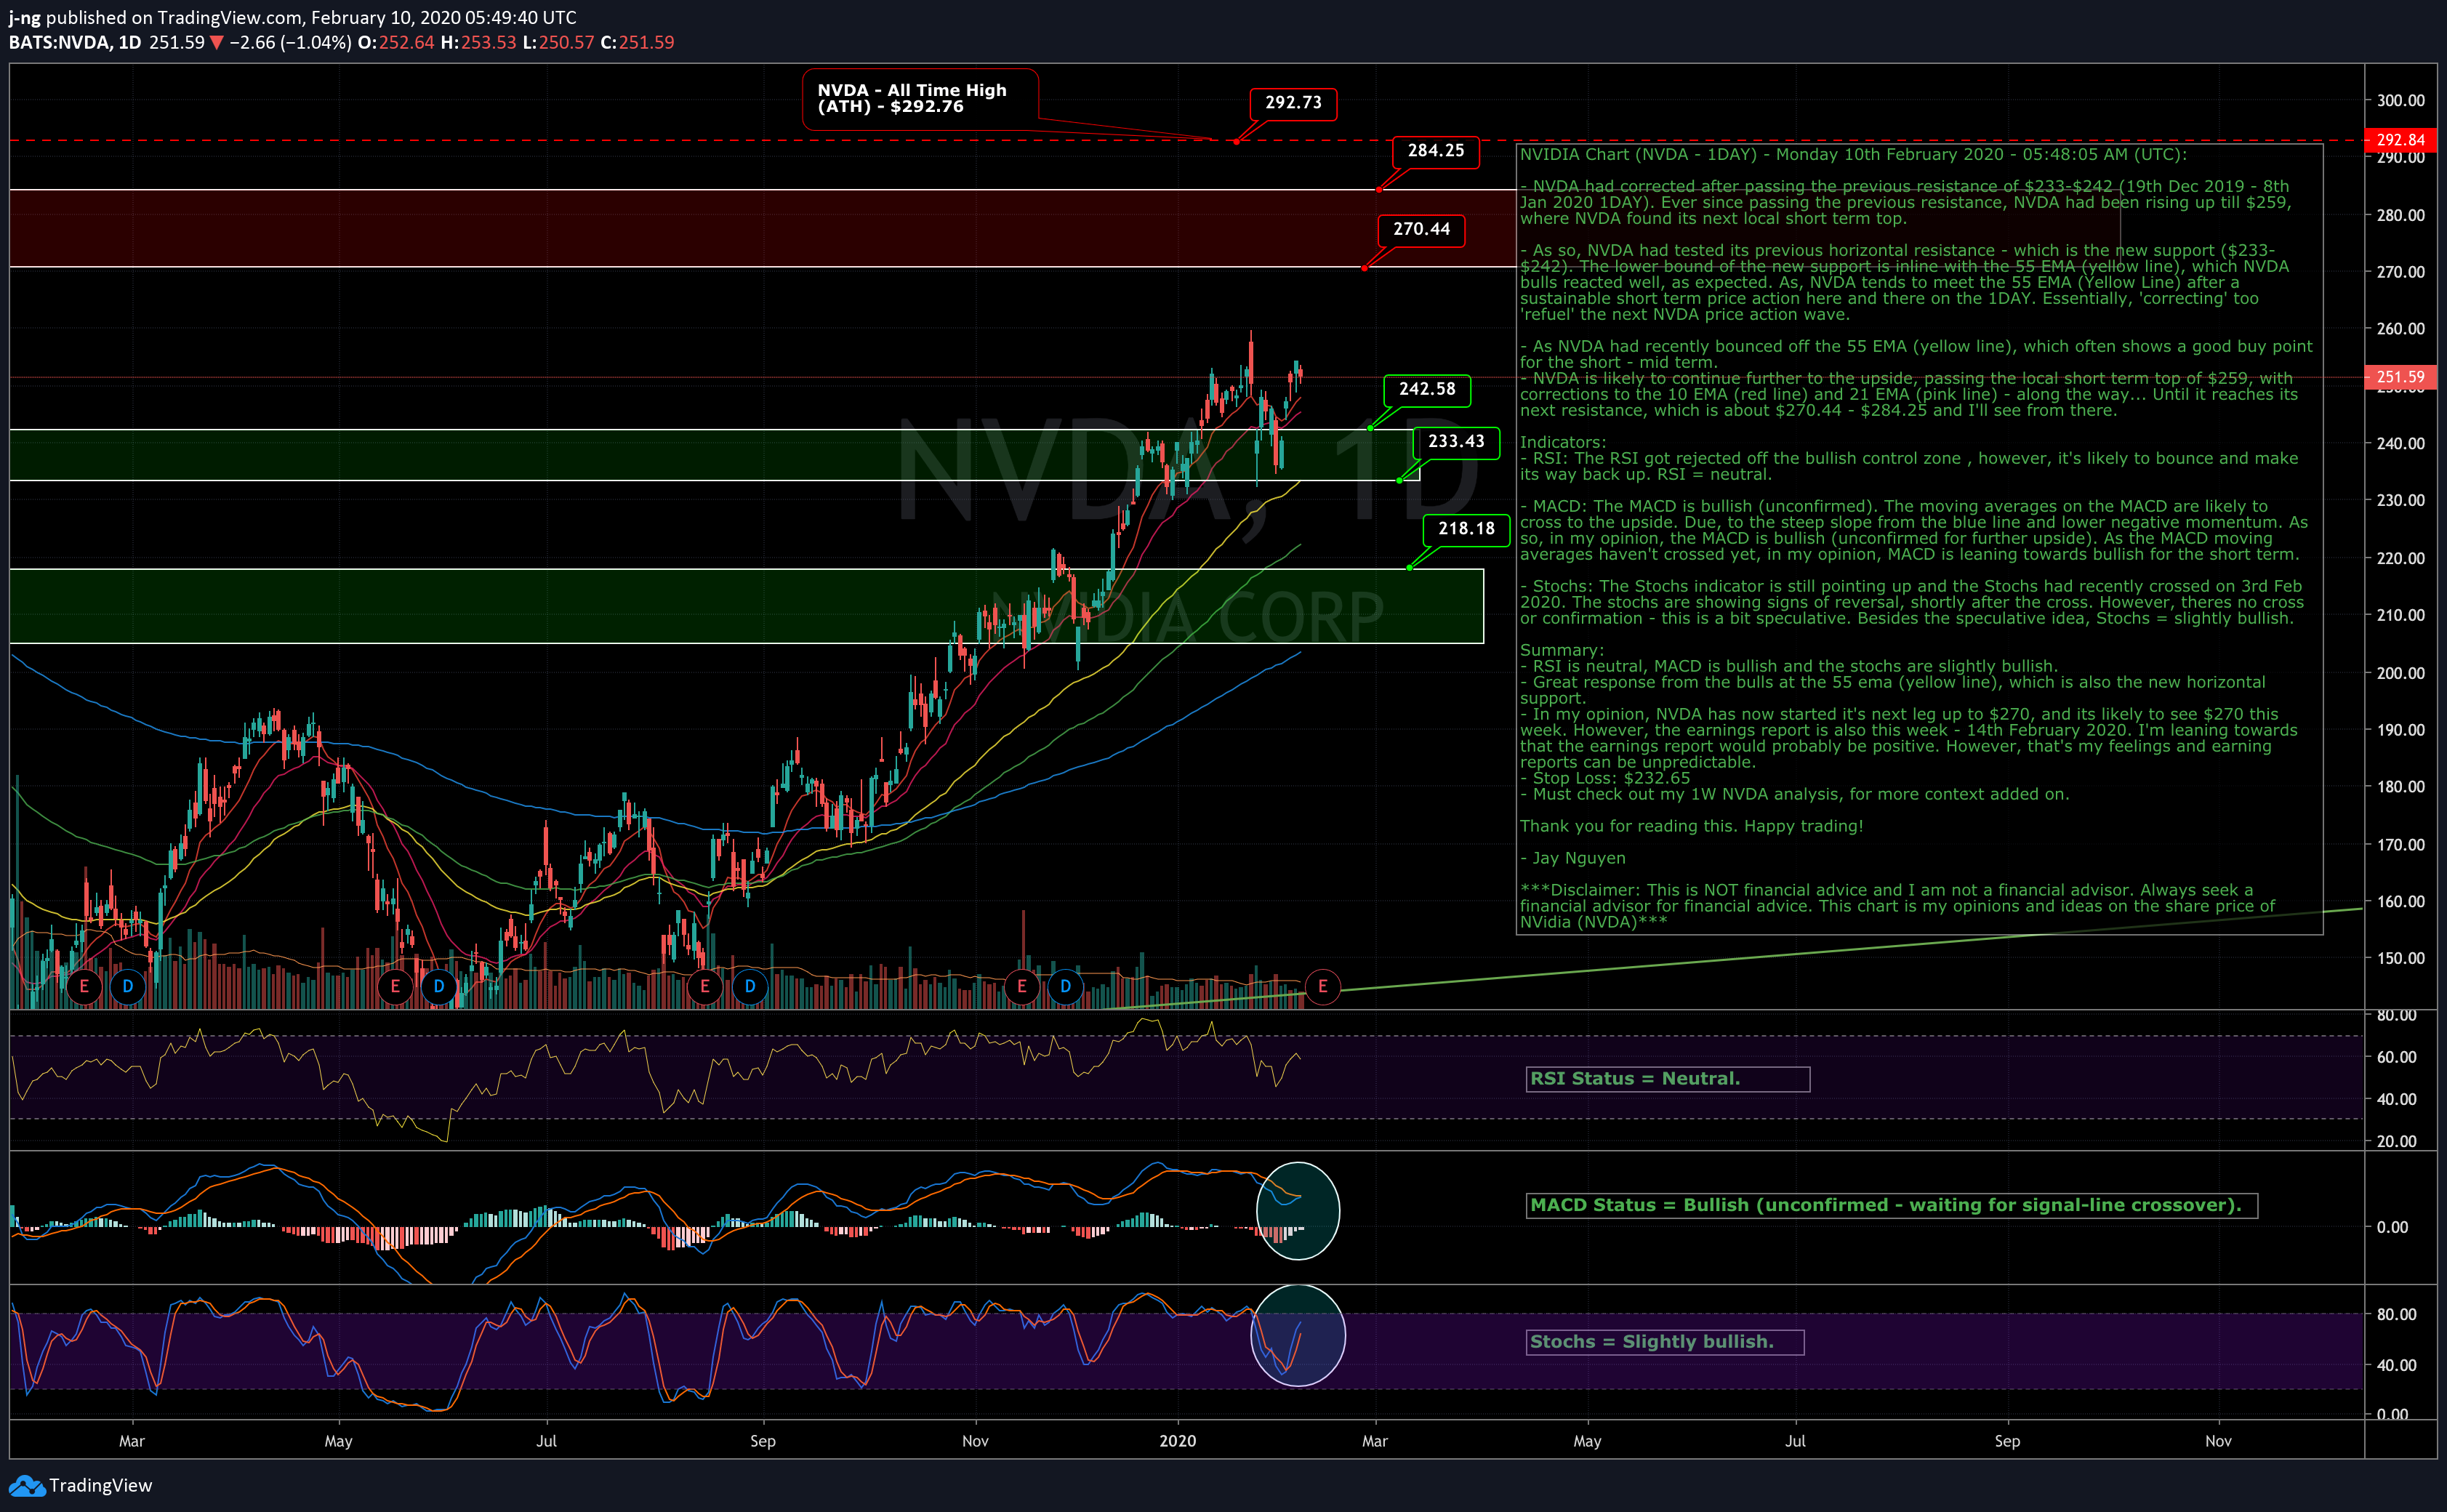Click the August 2019 dividend D marker

click(x=750, y=987)
